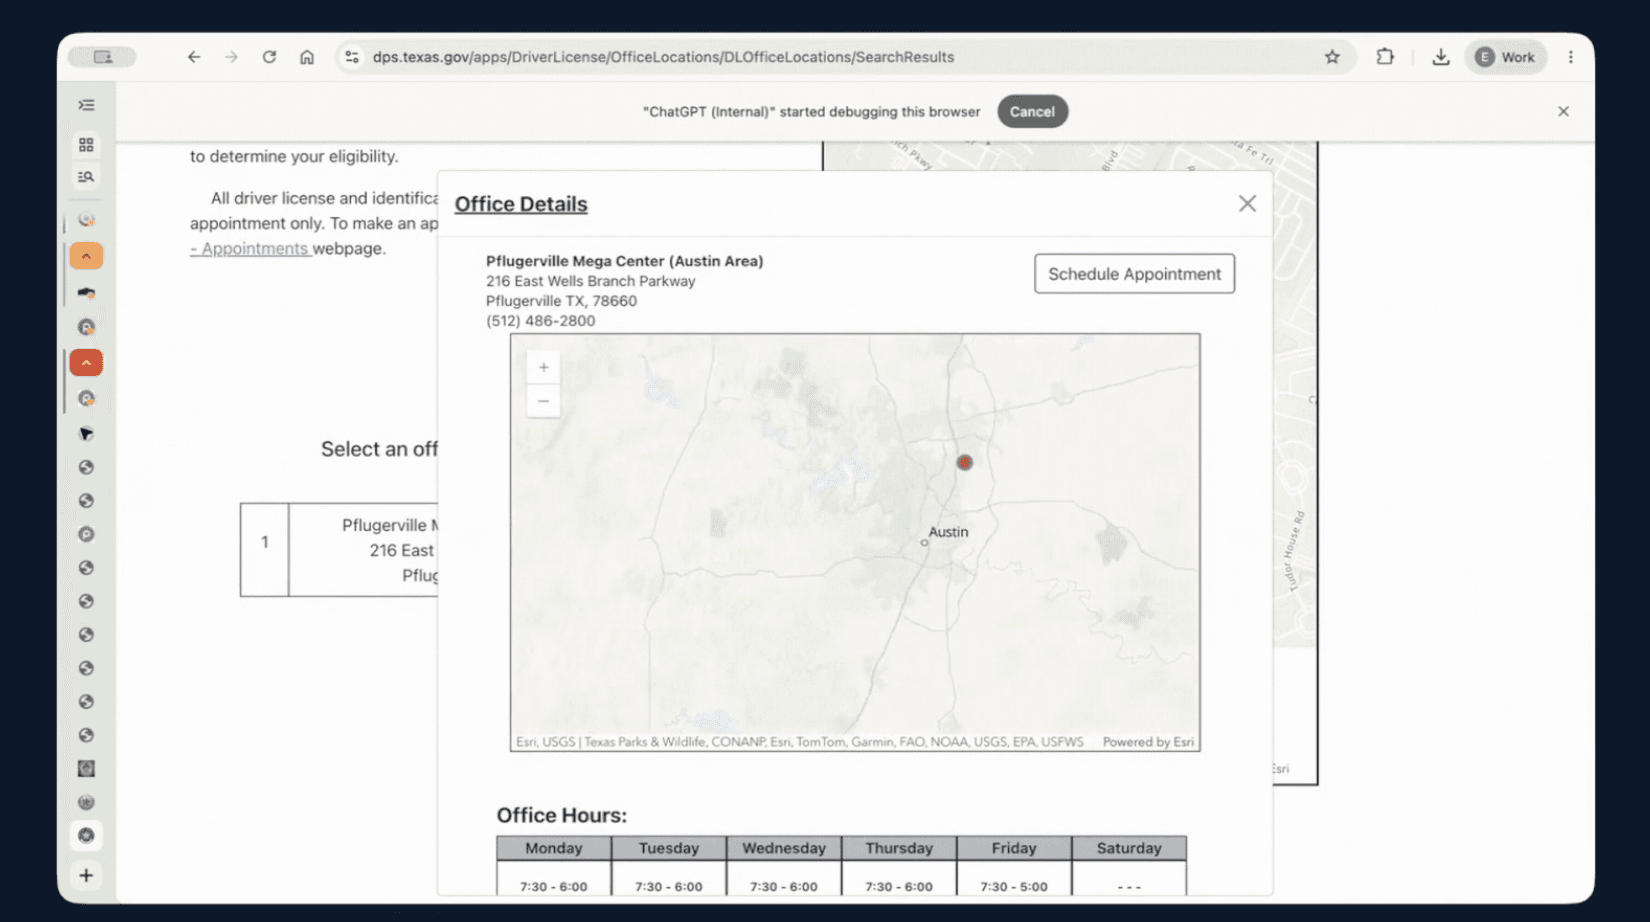Open the tab search icon in the sidebar
This screenshot has width=1650, height=922.
86,177
